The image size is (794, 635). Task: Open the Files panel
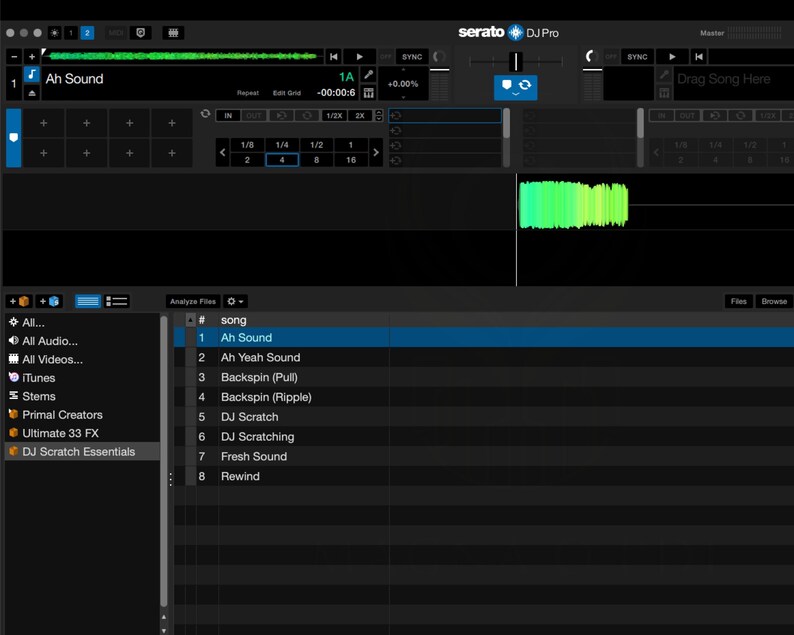point(738,301)
